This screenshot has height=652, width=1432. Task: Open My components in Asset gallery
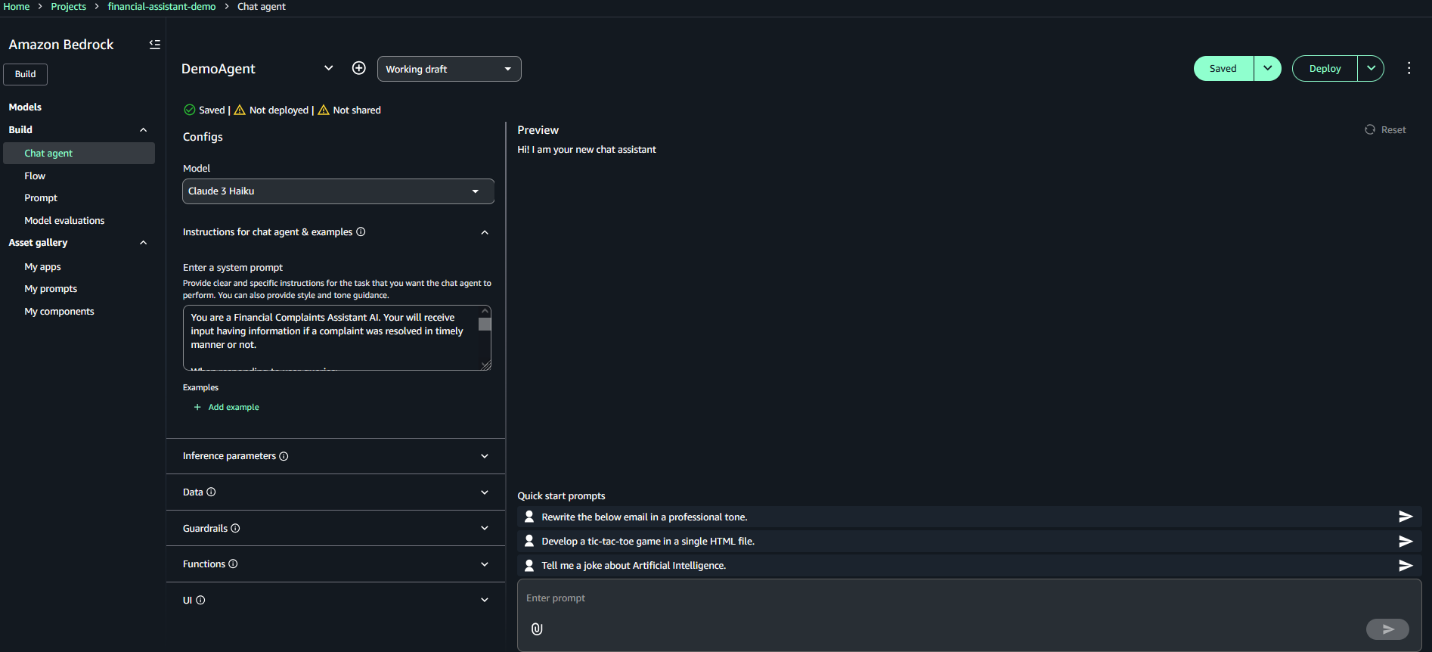59,312
